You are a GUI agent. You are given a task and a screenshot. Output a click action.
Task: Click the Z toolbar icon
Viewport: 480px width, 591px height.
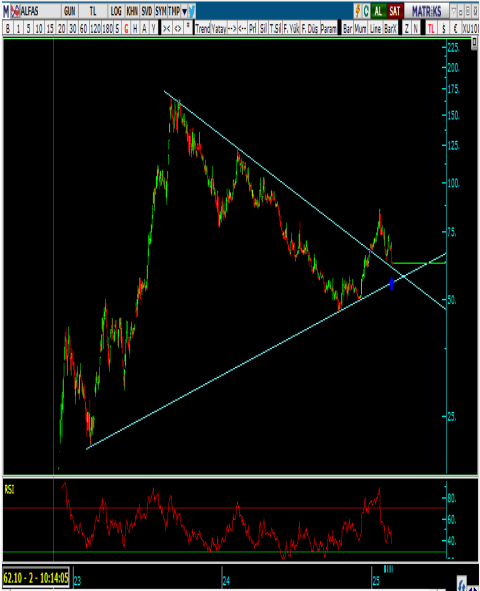407,28
